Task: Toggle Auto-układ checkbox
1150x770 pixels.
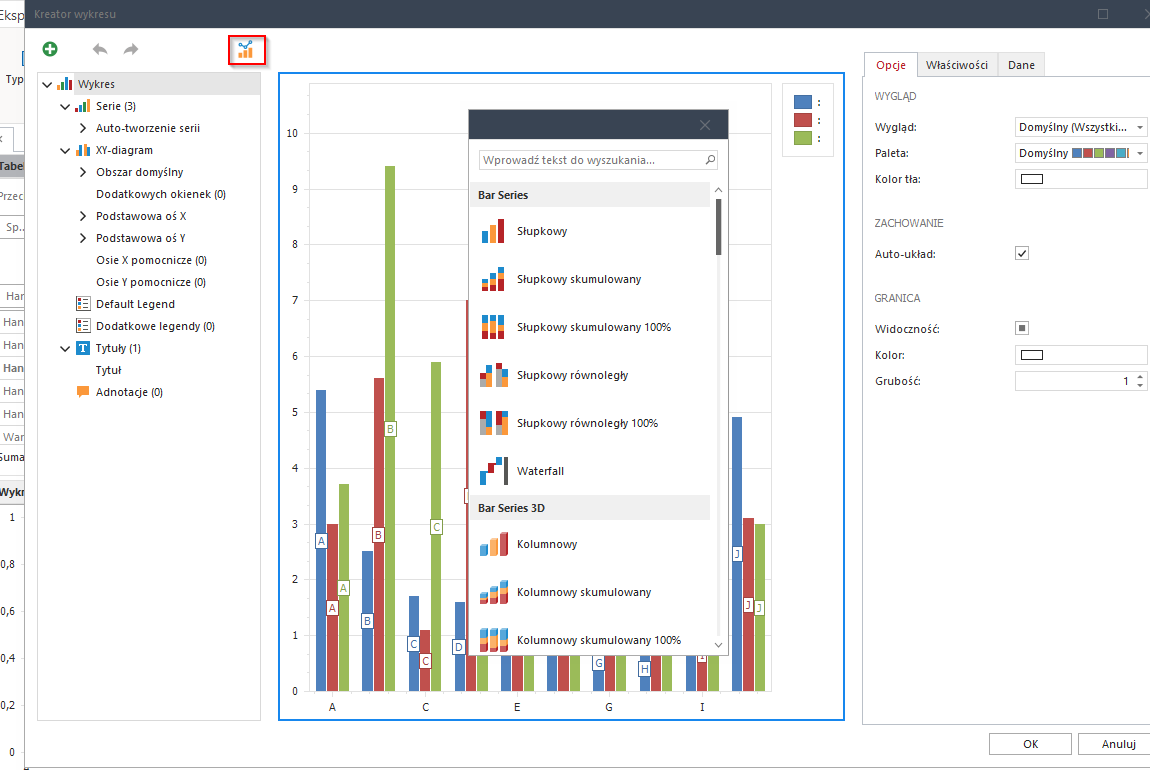Action: coord(1022,253)
